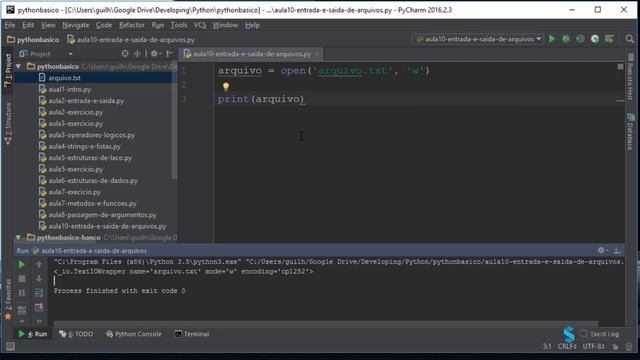Open the Window menu
This screenshot has width=640, height=360.
coord(225,25)
